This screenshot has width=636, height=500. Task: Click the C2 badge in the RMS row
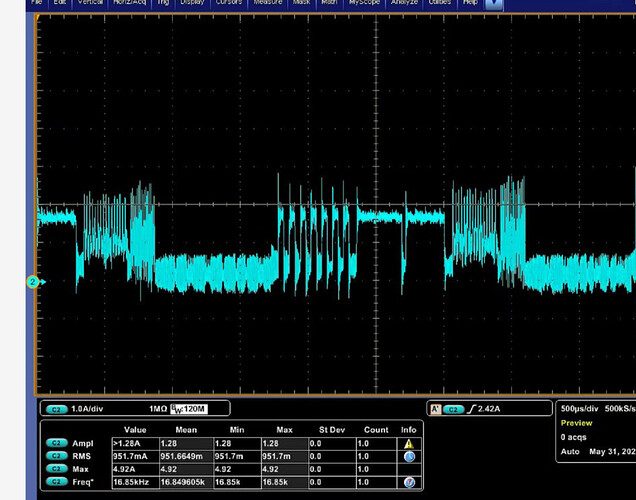[x=57, y=456]
